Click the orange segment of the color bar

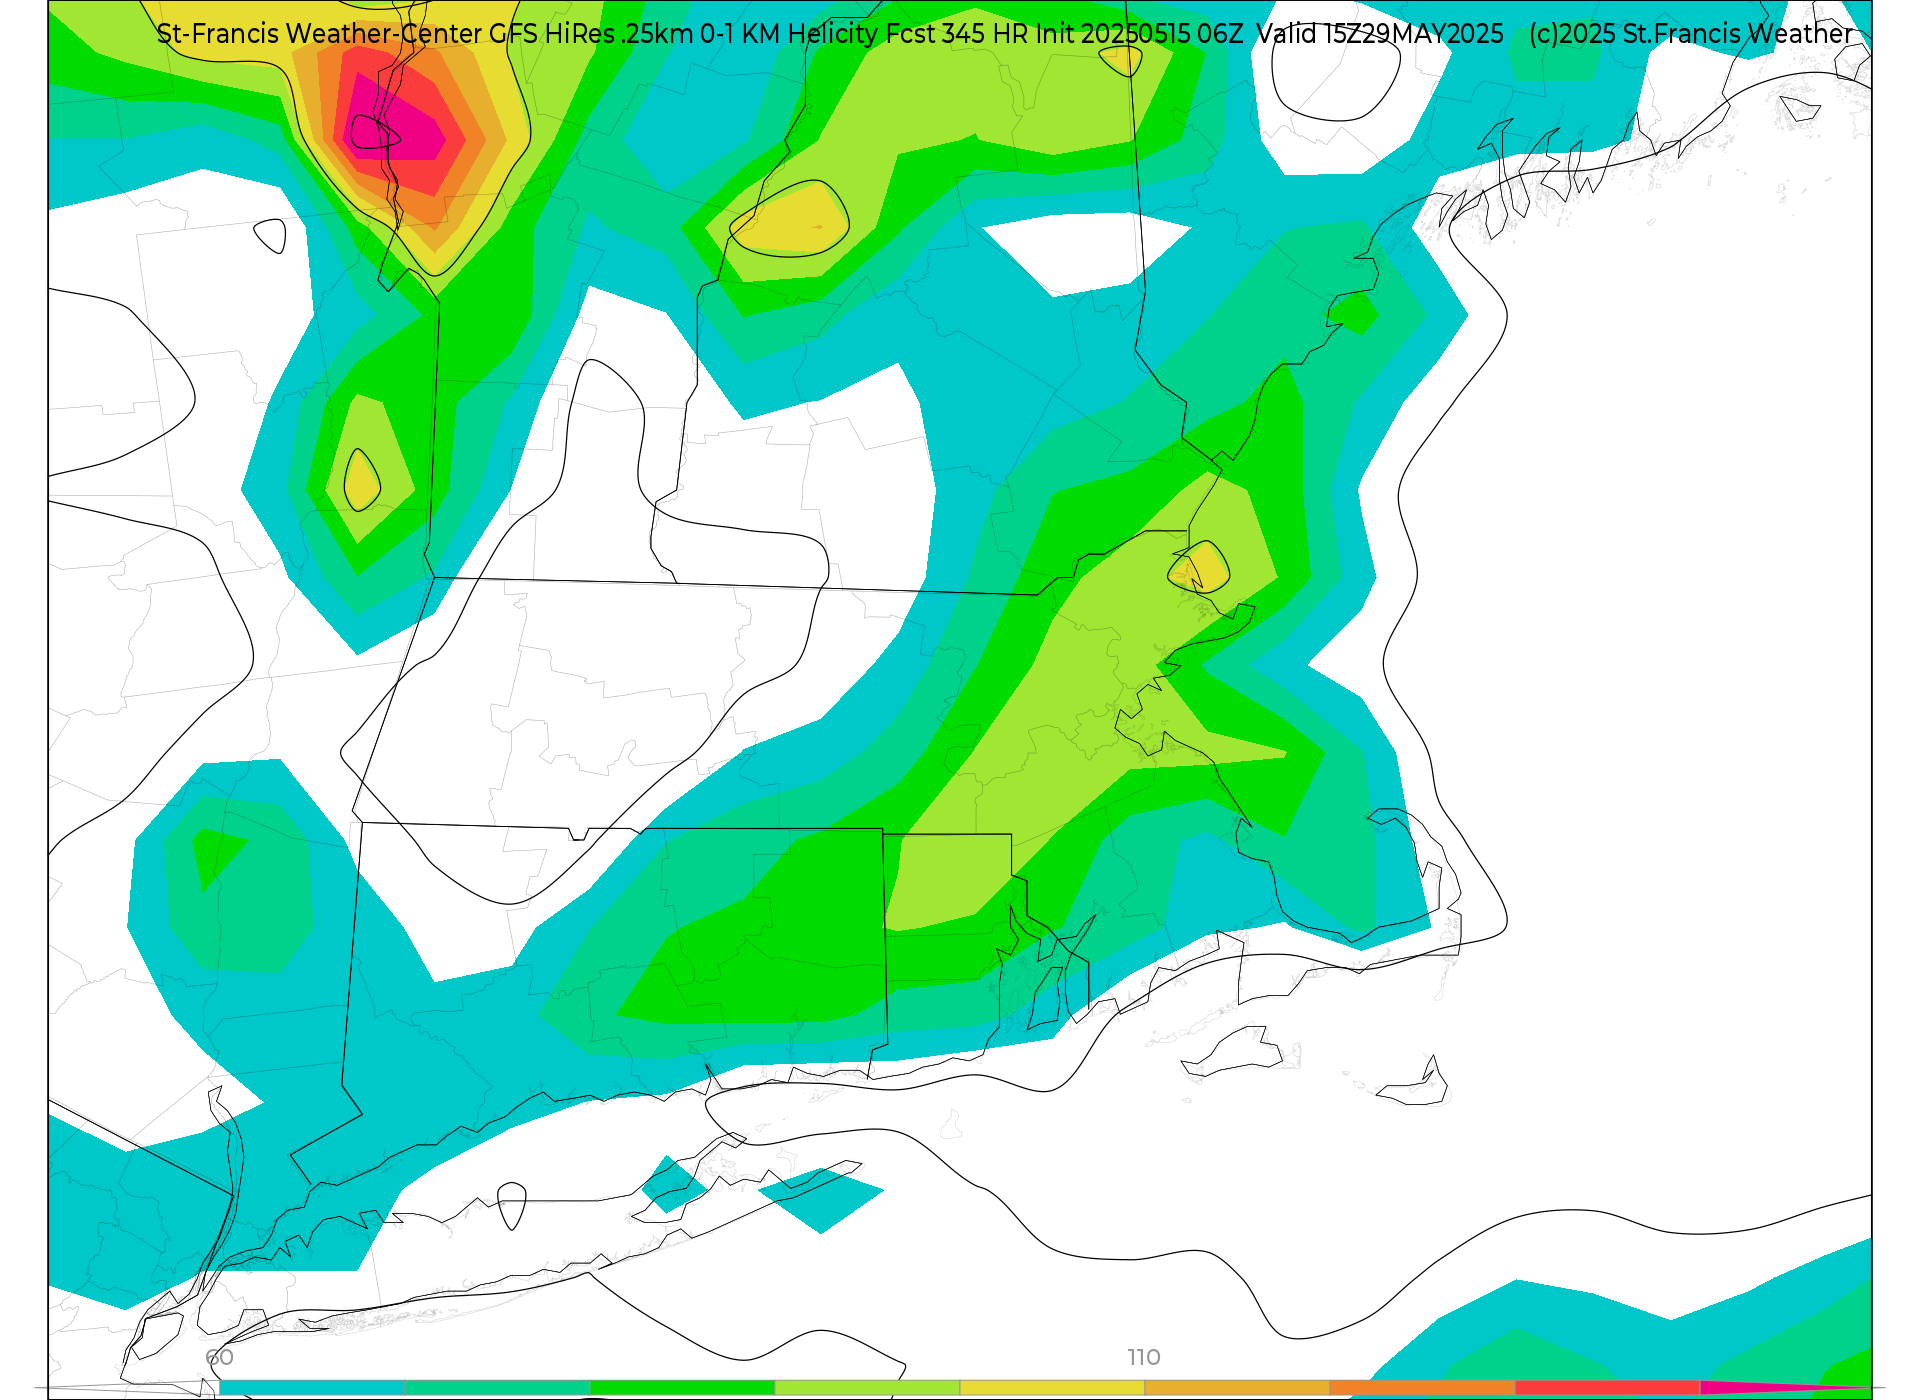pyautogui.click(x=1422, y=1388)
